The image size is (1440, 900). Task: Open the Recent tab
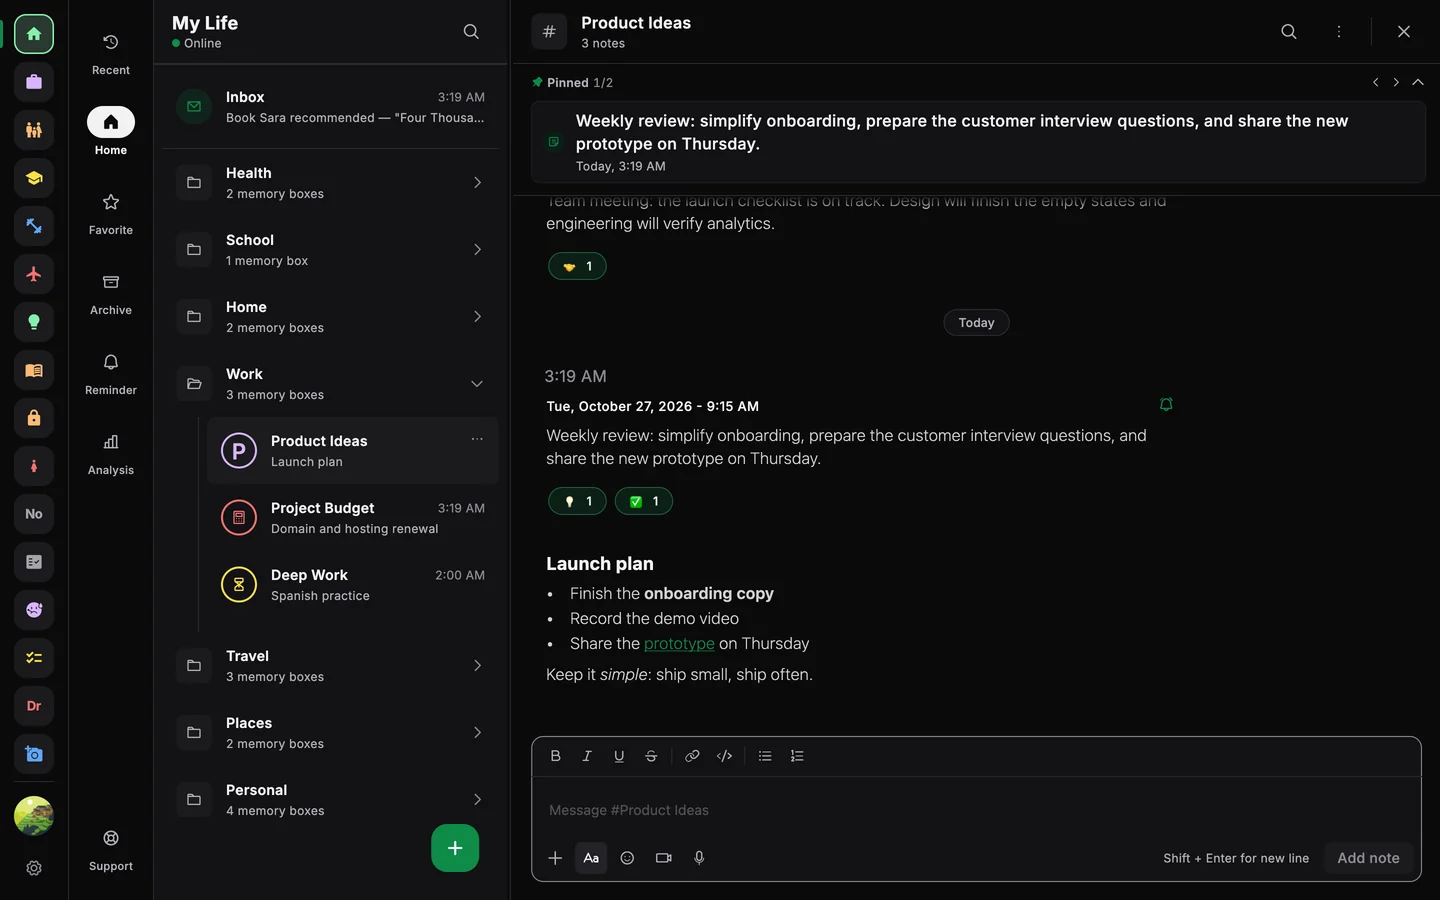pyautogui.click(x=111, y=54)
